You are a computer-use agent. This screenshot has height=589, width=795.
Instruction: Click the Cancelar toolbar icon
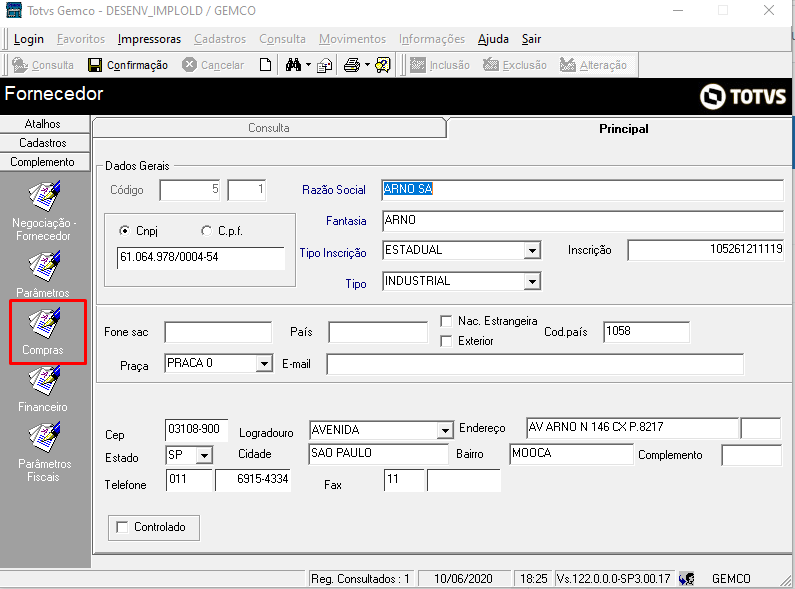pyautogui.click(x=189, y=65)
